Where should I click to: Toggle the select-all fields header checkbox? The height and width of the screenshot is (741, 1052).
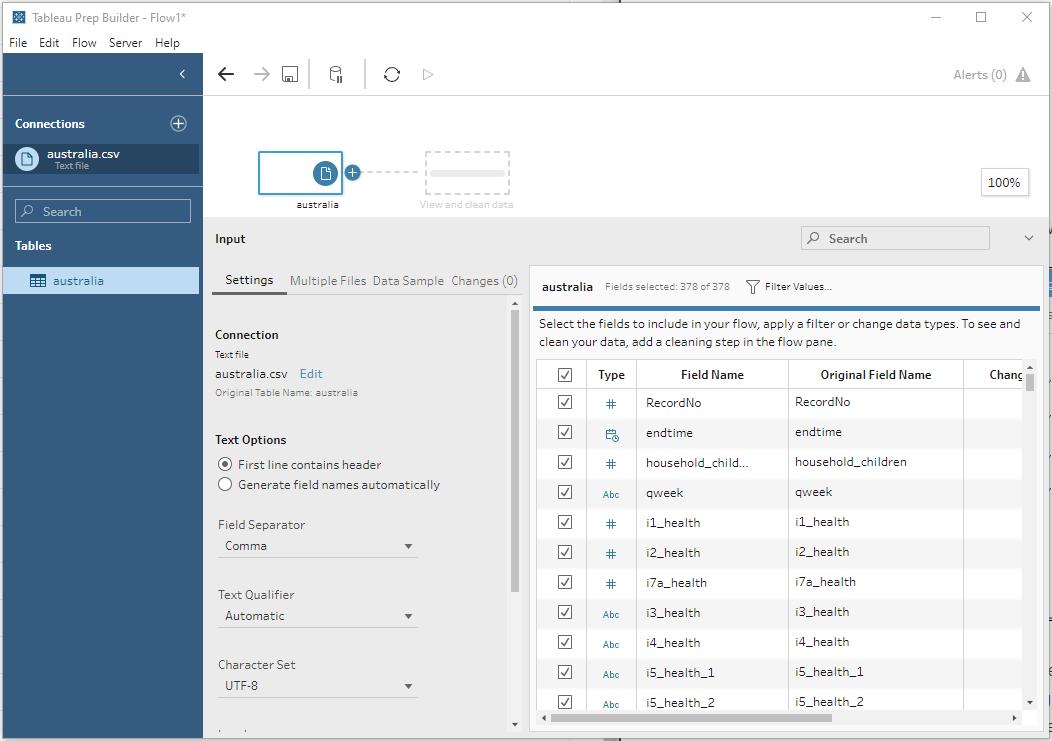point(565,375)
